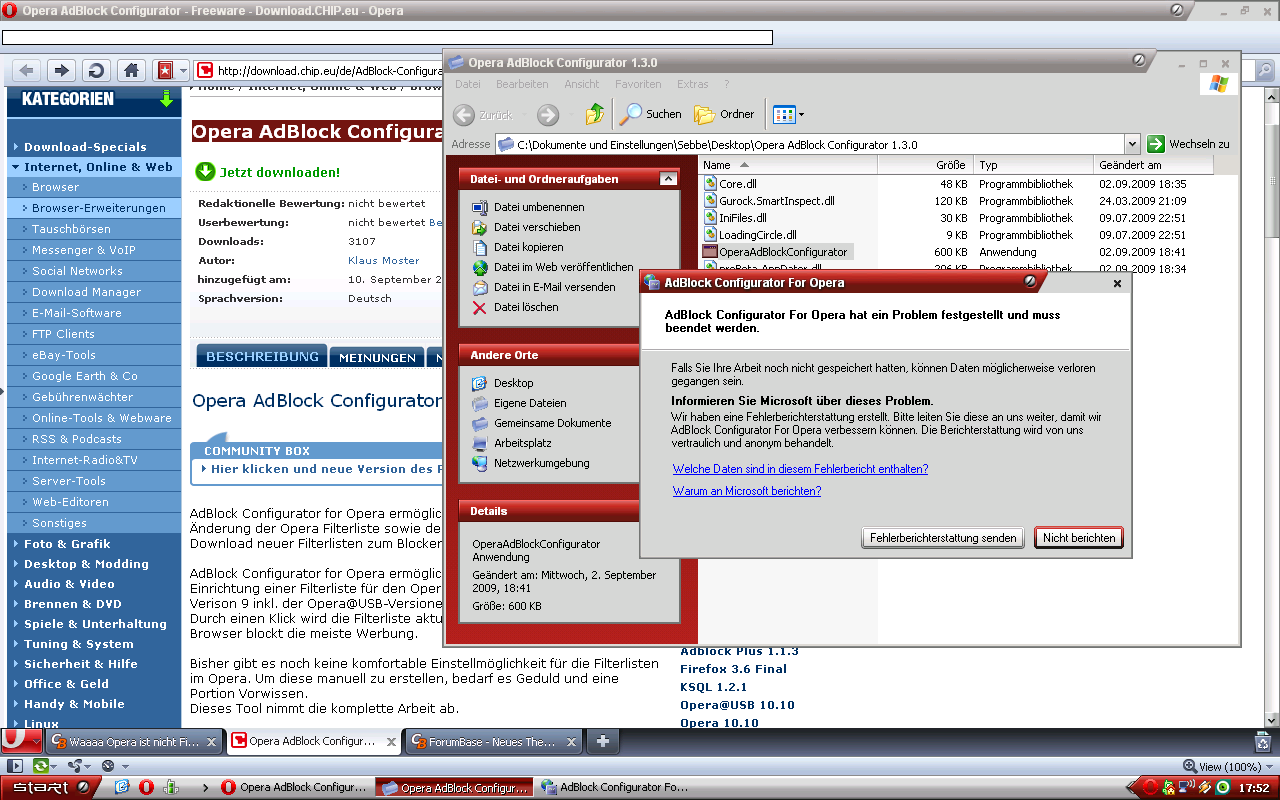The width and height of the screenshot is (1280, 800).
Task: Toggle the Ordner folders pane in Explorer
Action: pos(724,115)
